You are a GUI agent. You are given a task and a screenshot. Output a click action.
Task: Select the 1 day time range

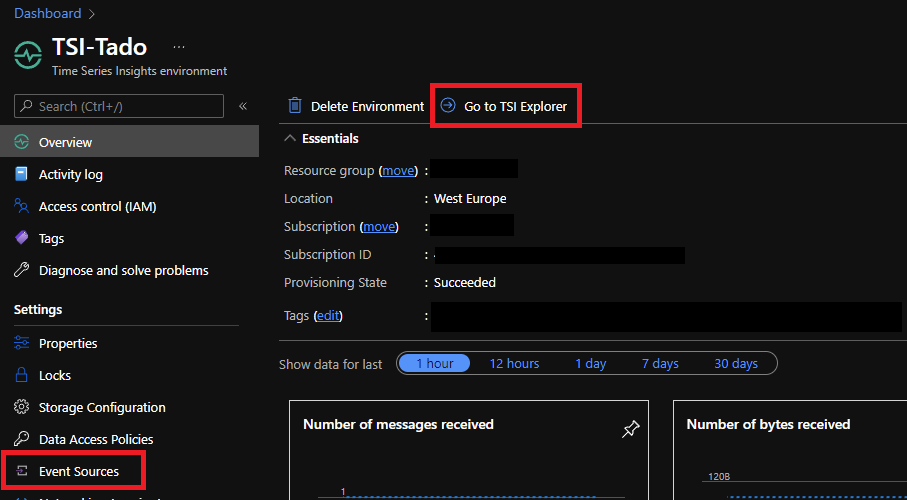[591, 363]
